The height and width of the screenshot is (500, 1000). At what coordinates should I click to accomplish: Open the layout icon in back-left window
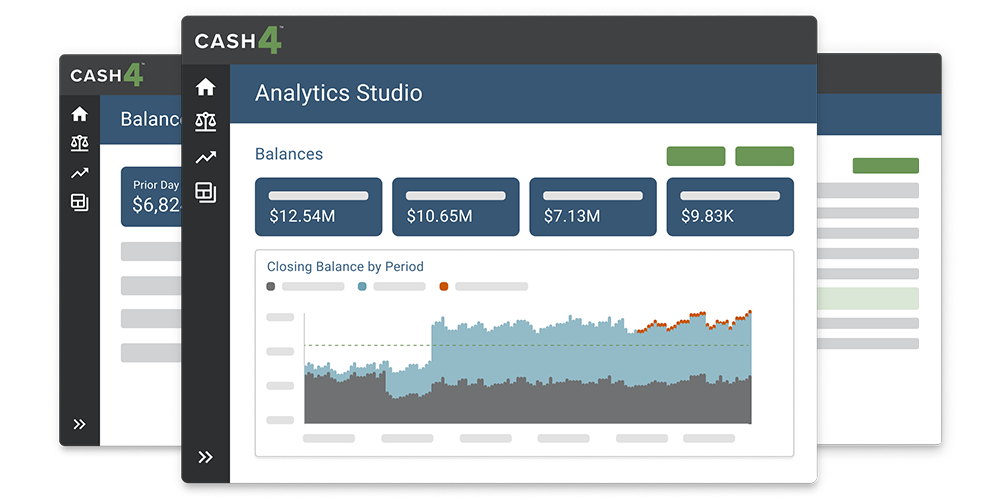80,202
